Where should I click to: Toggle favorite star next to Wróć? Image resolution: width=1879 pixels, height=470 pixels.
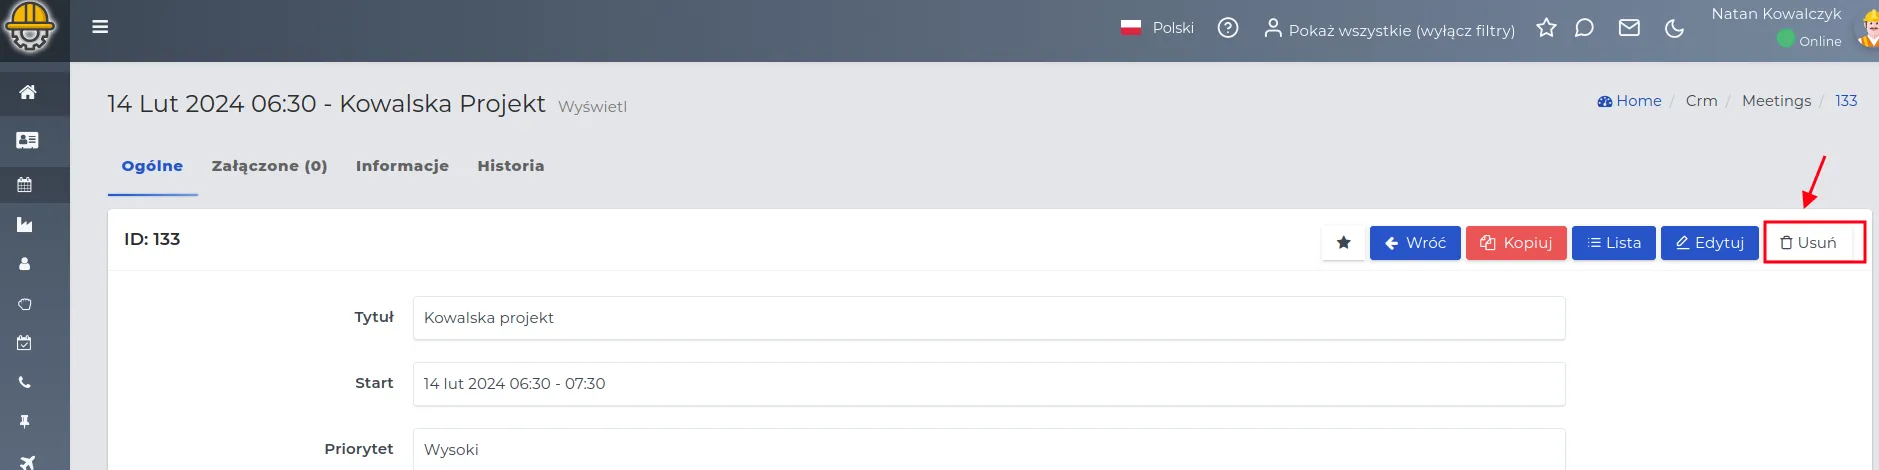point(1343,243)
